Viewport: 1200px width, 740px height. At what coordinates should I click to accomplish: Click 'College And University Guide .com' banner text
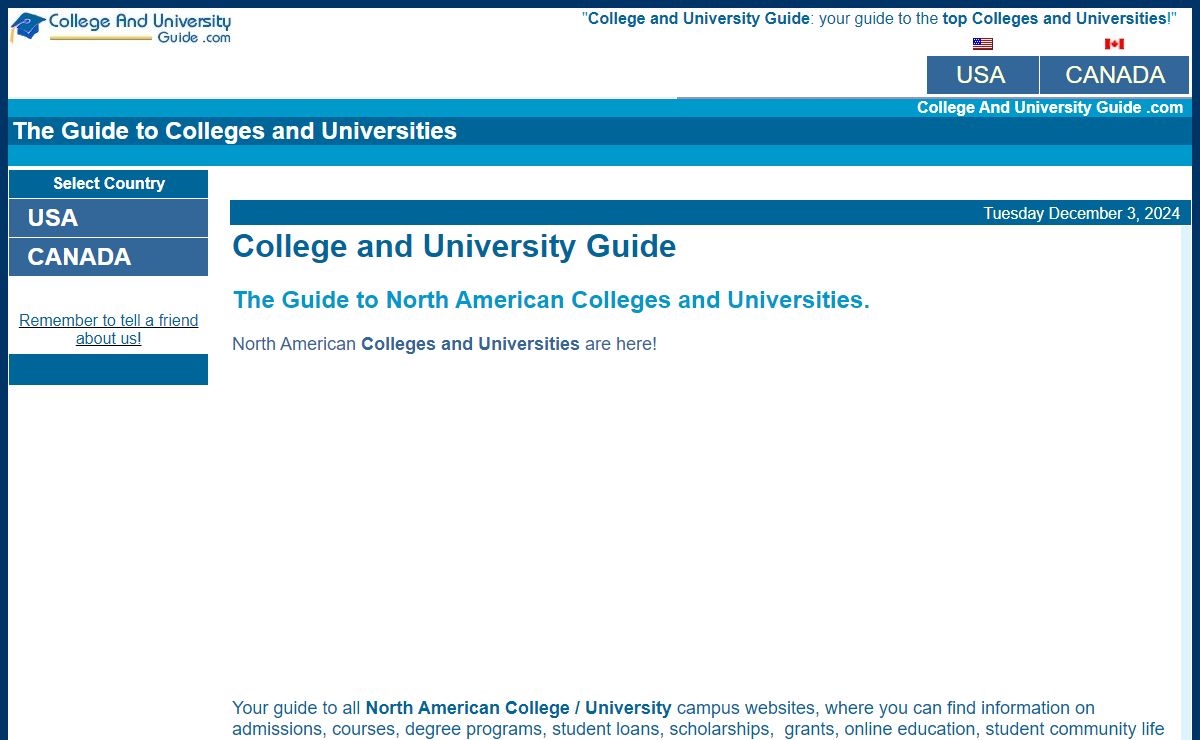pos(1050,107)
